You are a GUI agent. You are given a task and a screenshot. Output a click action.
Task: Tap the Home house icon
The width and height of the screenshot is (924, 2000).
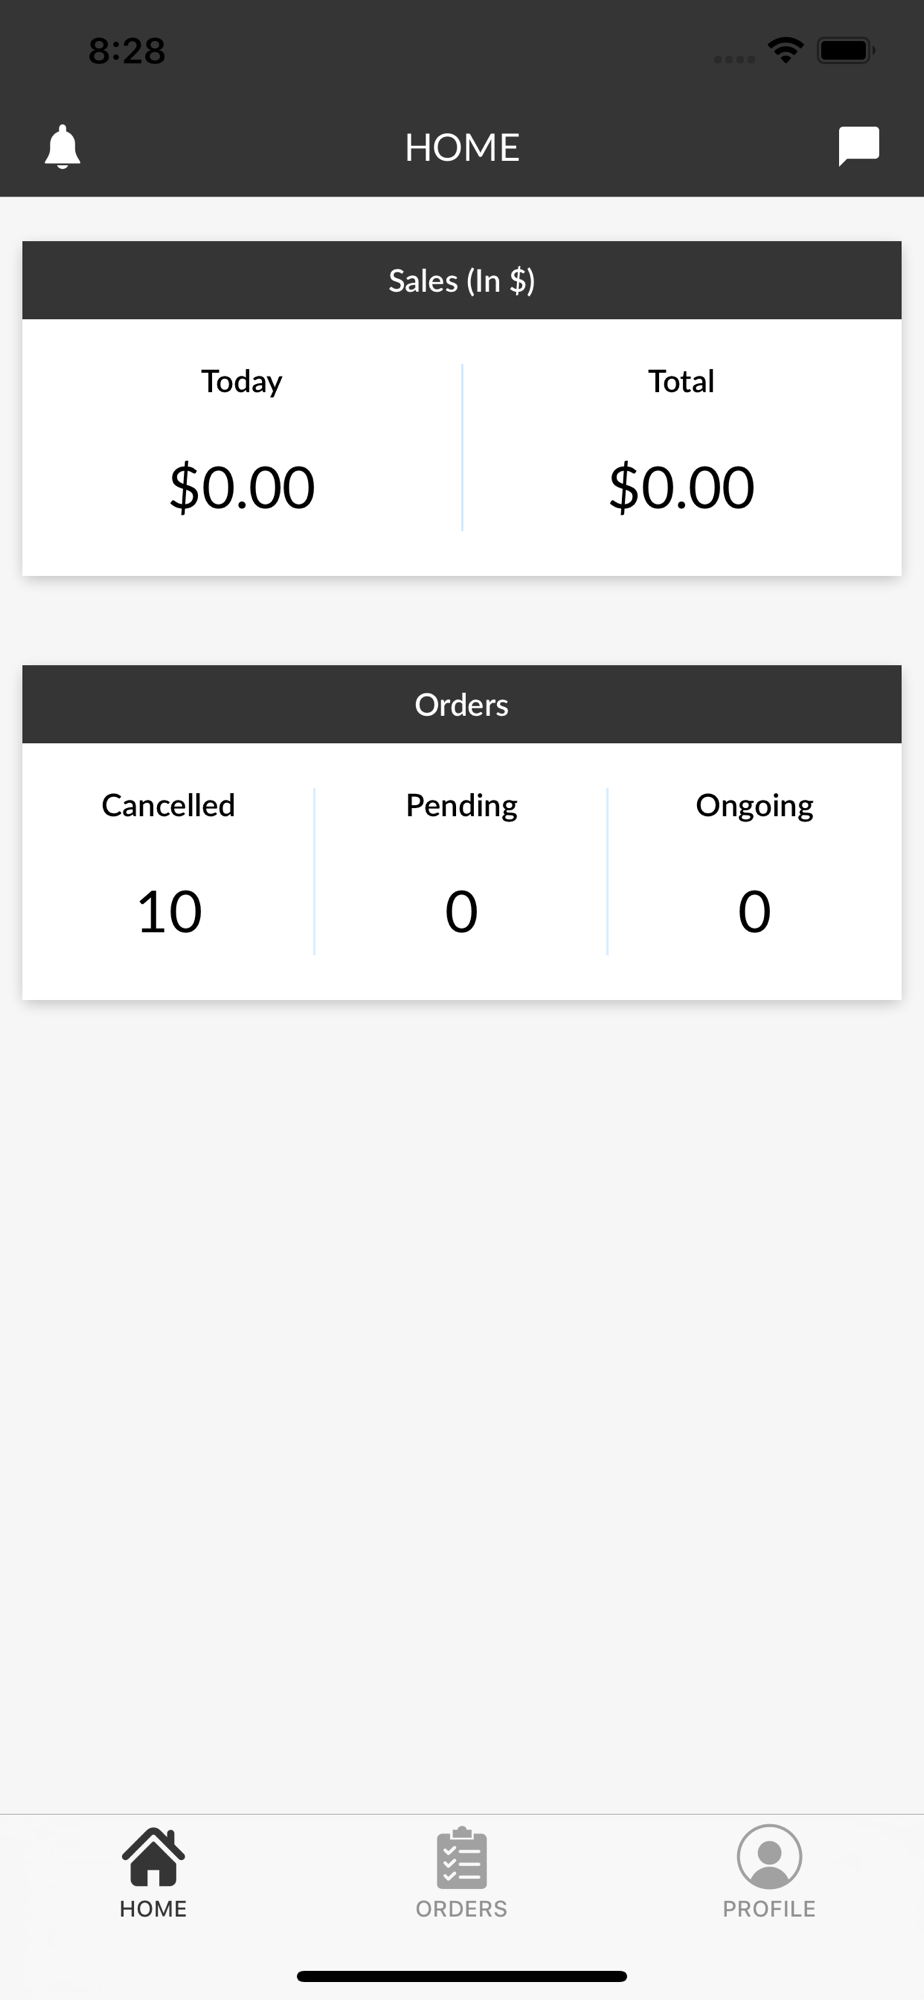[x=153, y=1857]
